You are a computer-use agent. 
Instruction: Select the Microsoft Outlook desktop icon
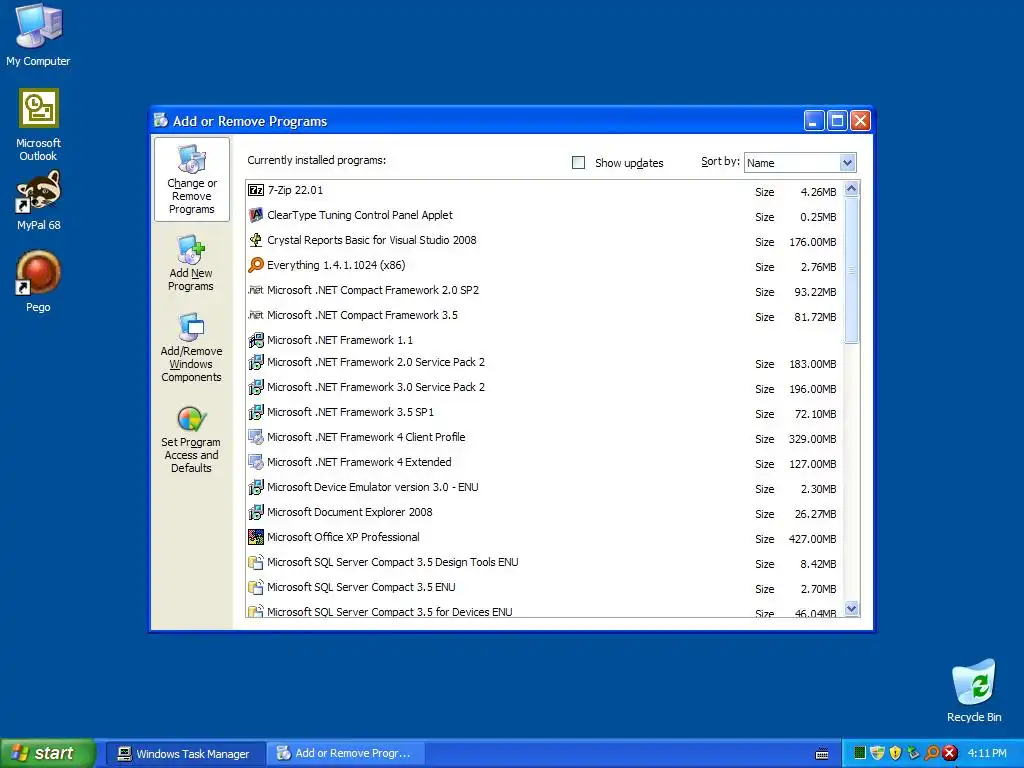(39, 125)
